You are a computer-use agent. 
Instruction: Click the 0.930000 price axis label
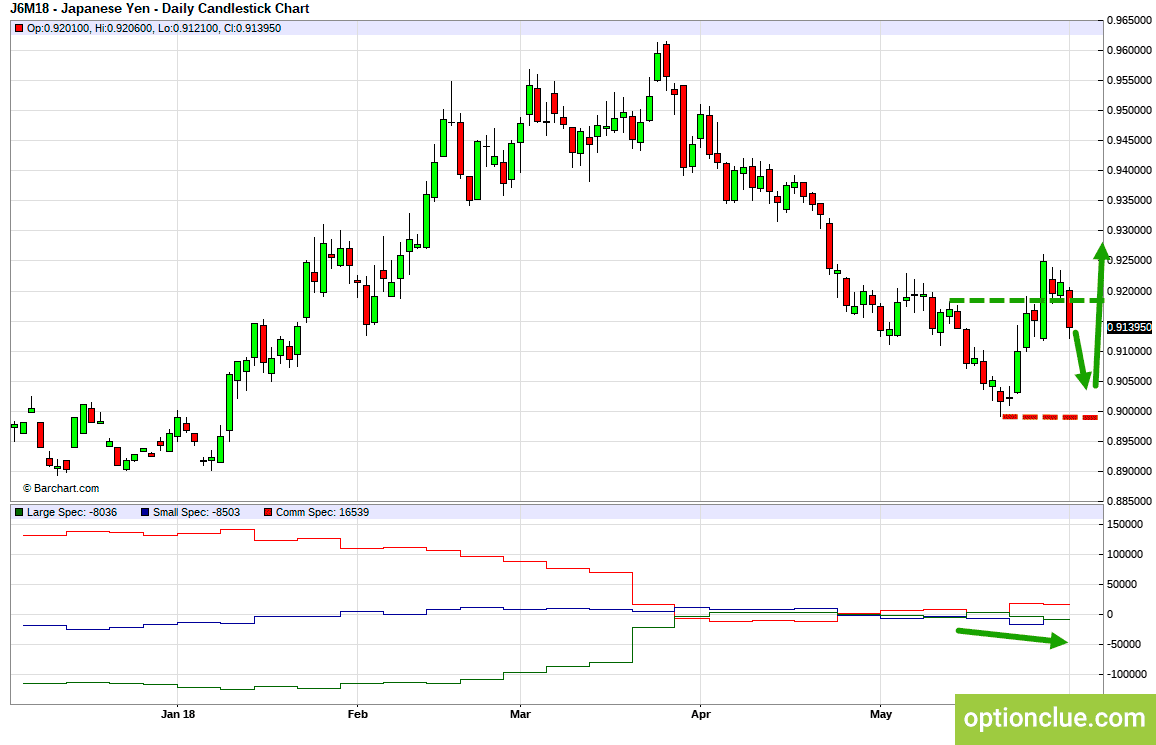[1129, 231]
